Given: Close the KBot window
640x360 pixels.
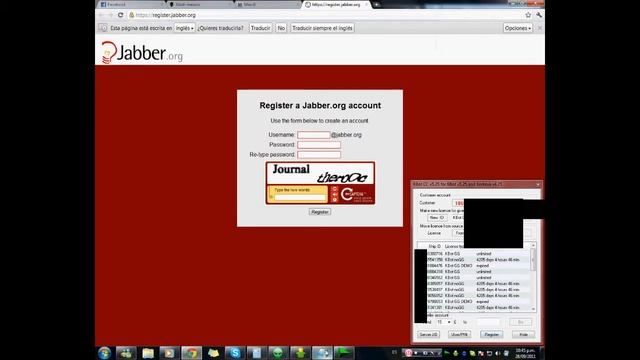Looking at the screenshot, I should [x=538, y=184].
